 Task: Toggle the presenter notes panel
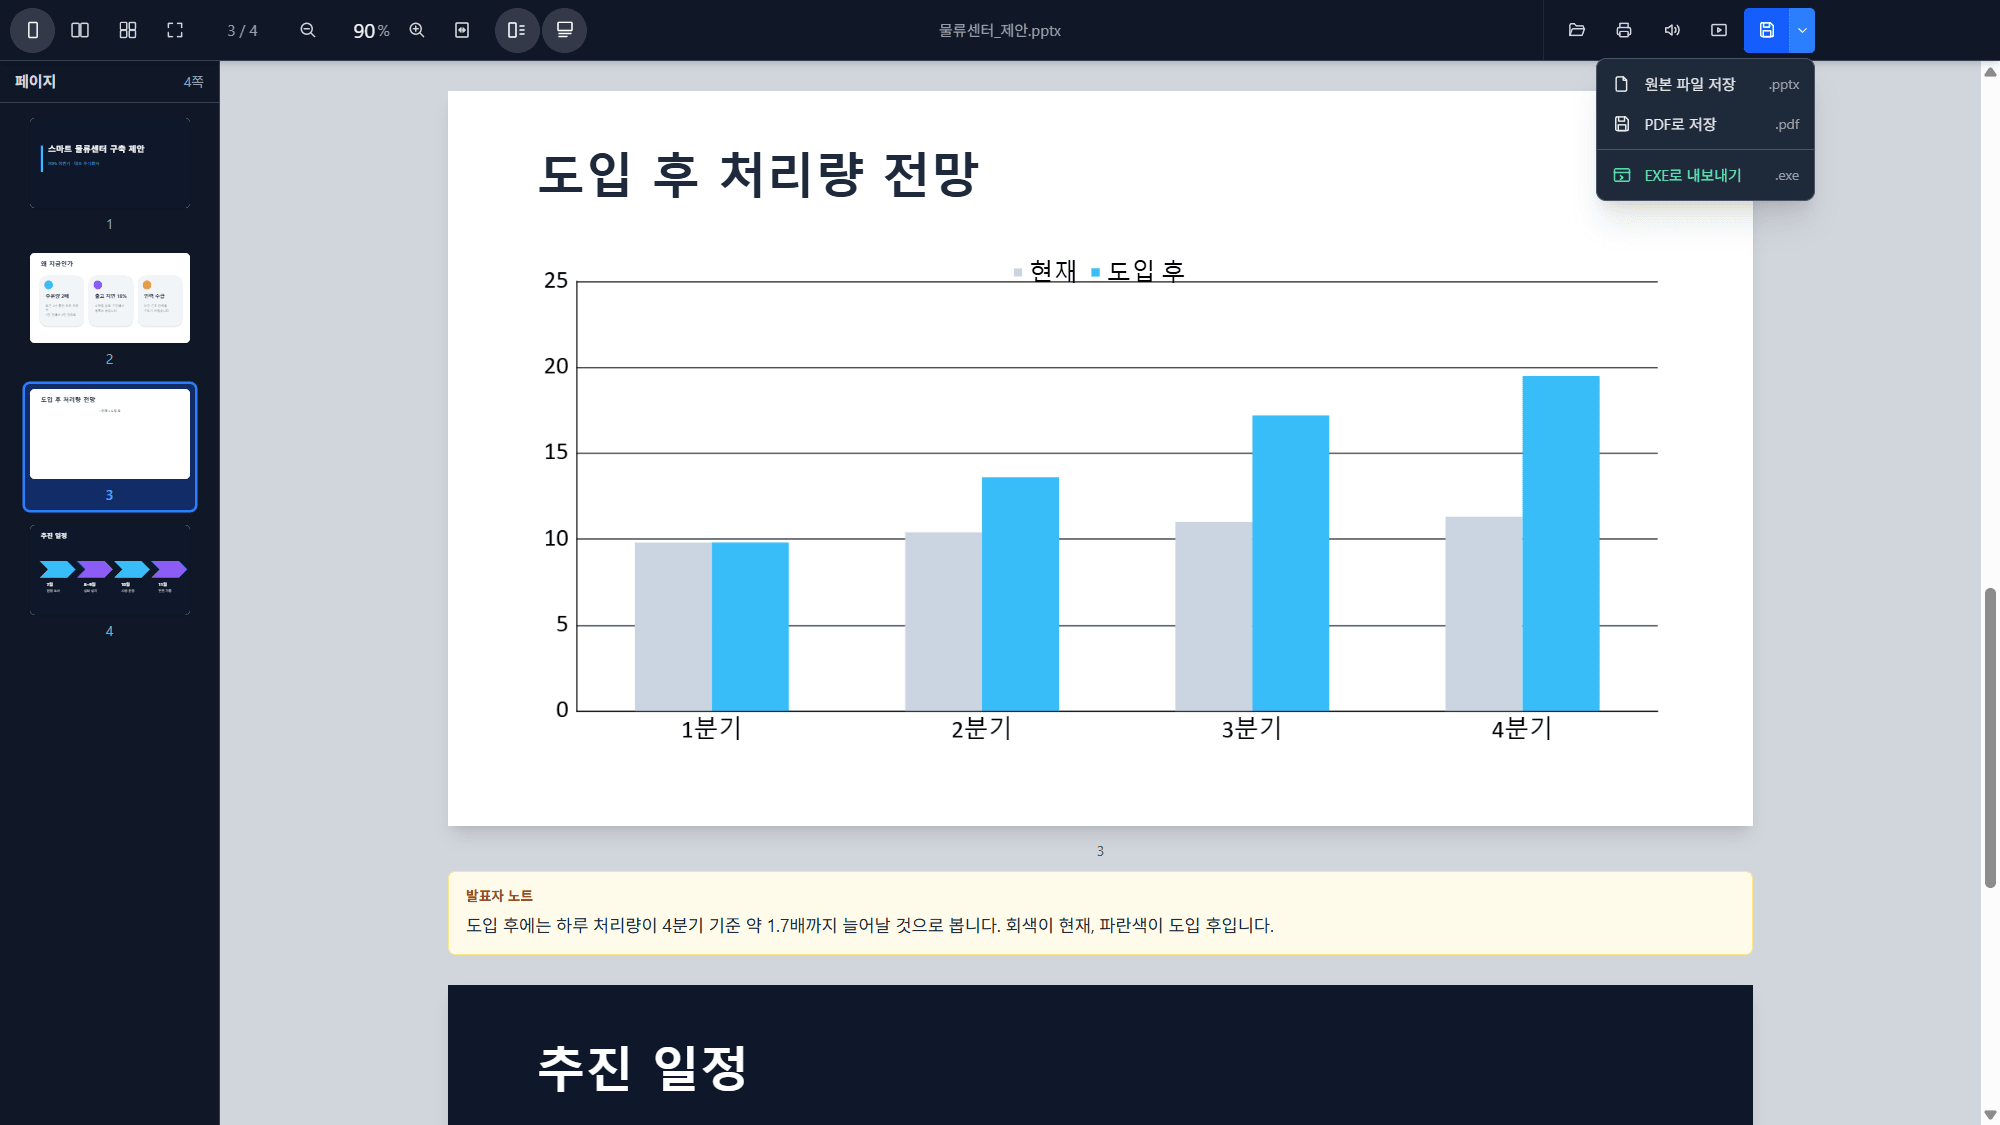tap(564, 30)
